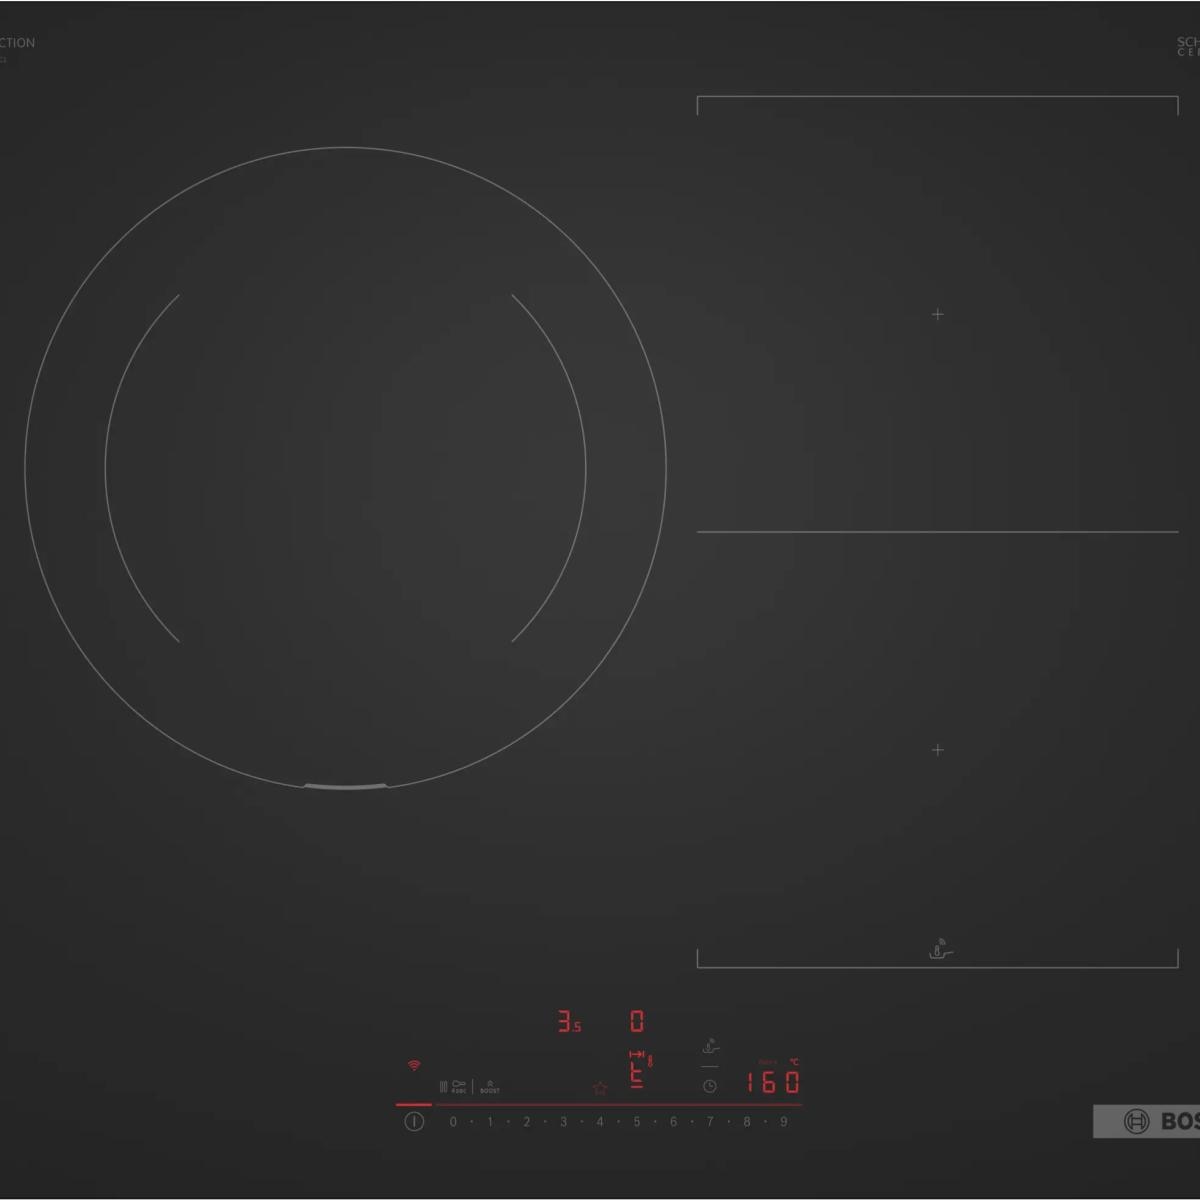Tap the star favourite symbol
This screenshot has width=1200, height=1200.
pos(600,1088)
